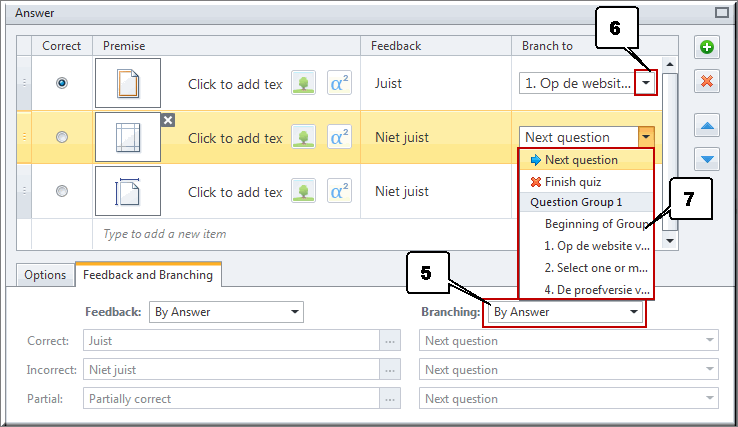This screenshot has width=738, height=427.
Task: Remove image from second answer thumbnail
Action: pyautogui.click(x=168, y=120)
